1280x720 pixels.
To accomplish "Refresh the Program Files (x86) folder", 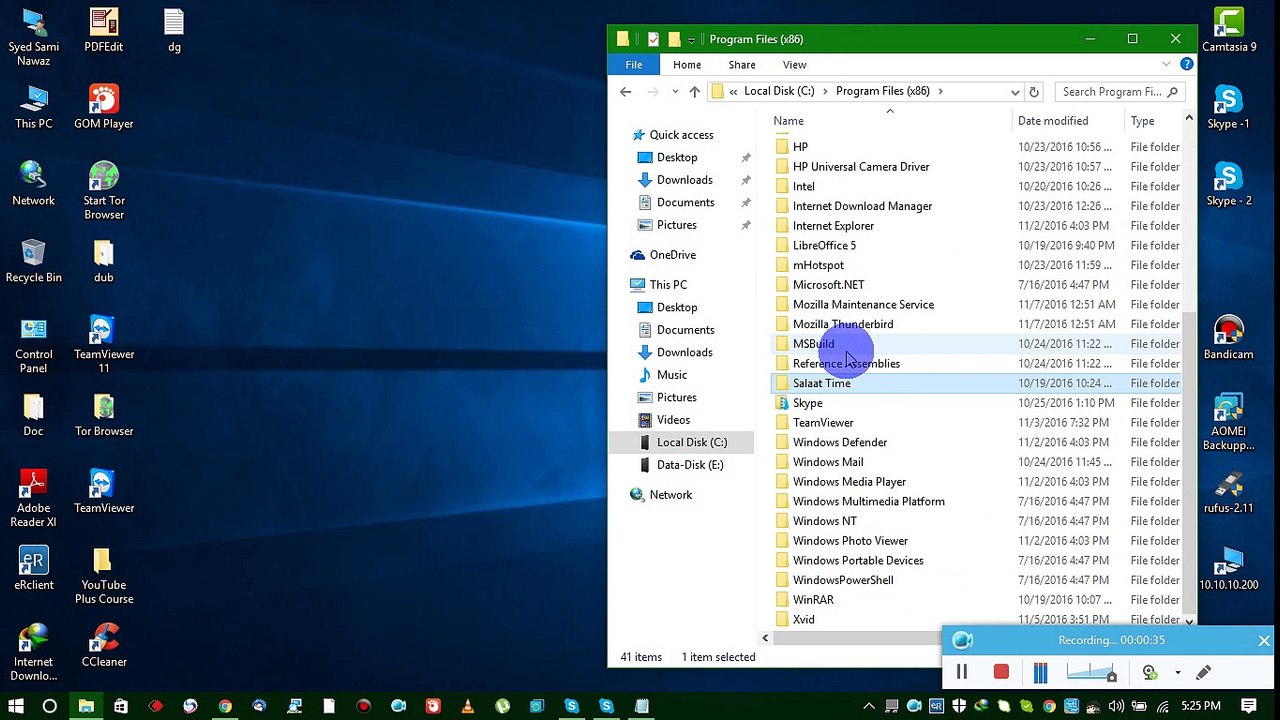I will (x=1034, y=92).
